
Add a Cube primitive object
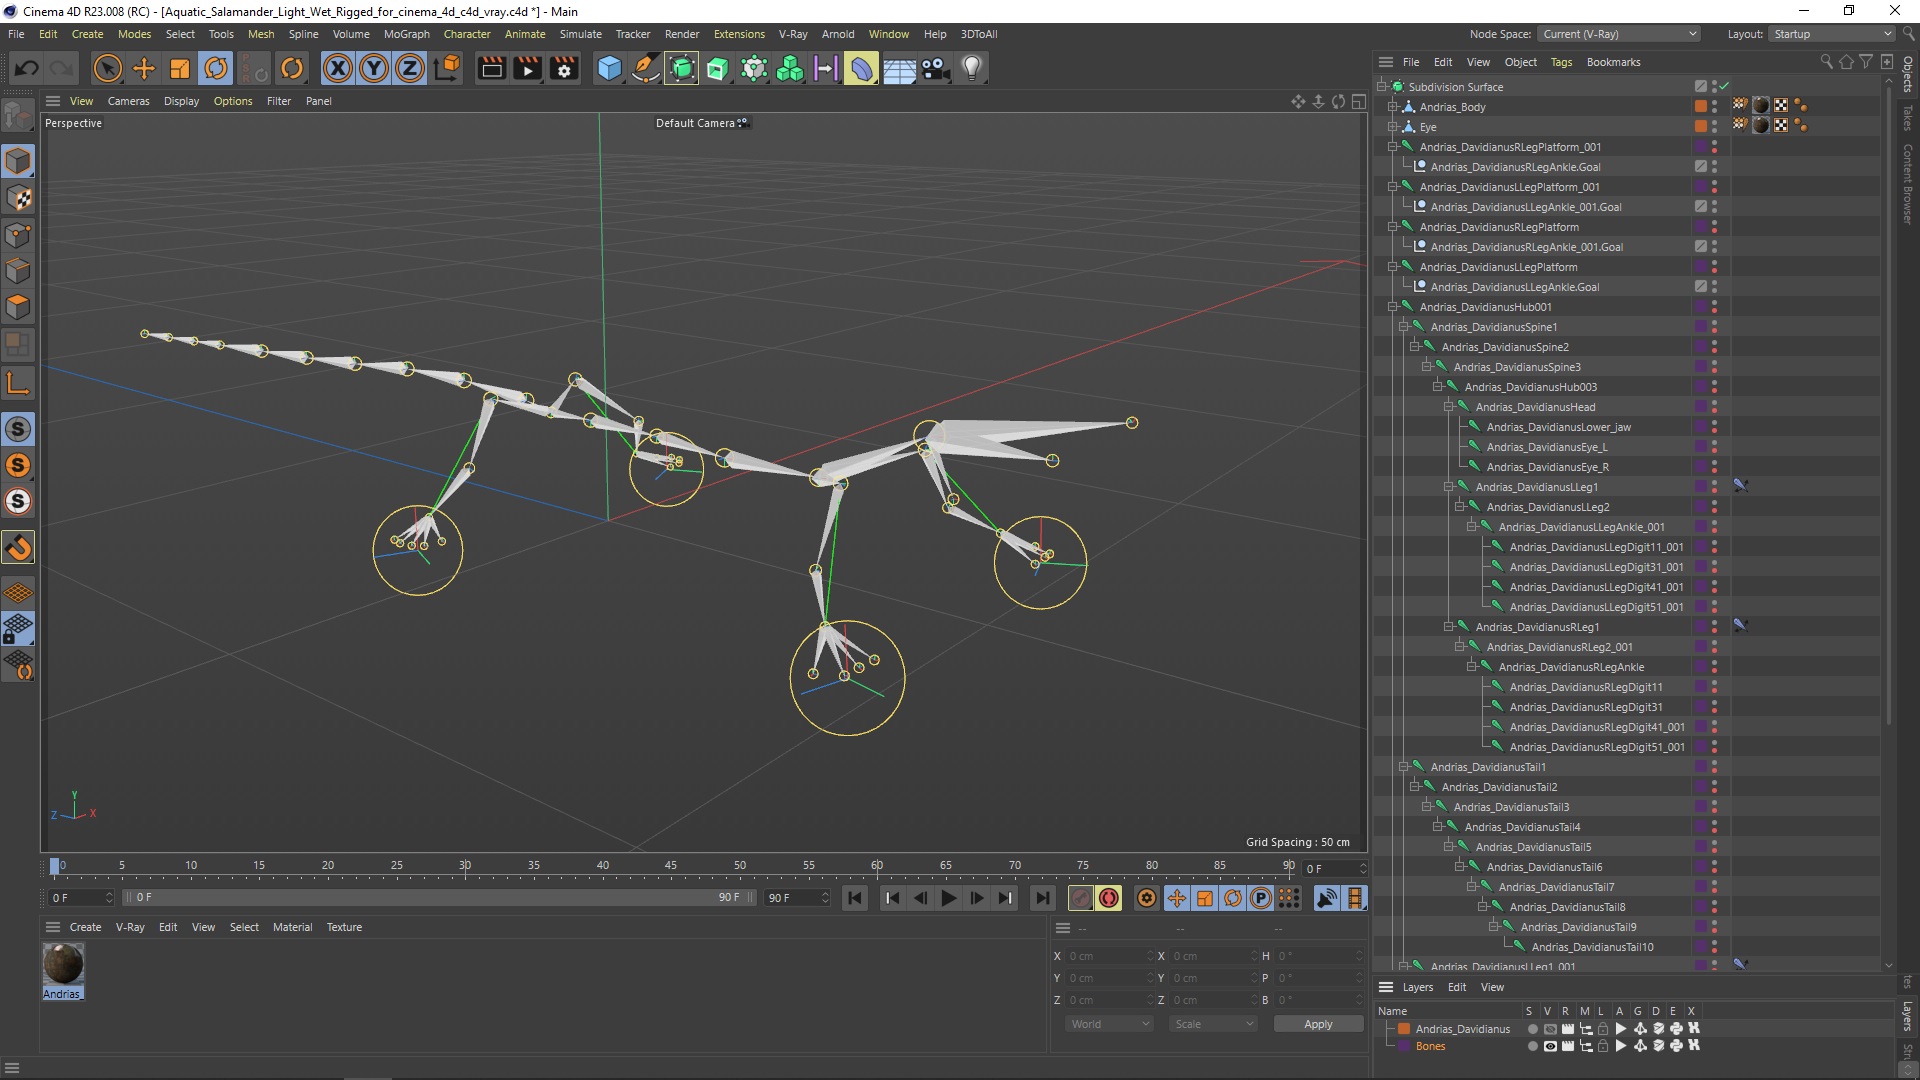[609, 68]
